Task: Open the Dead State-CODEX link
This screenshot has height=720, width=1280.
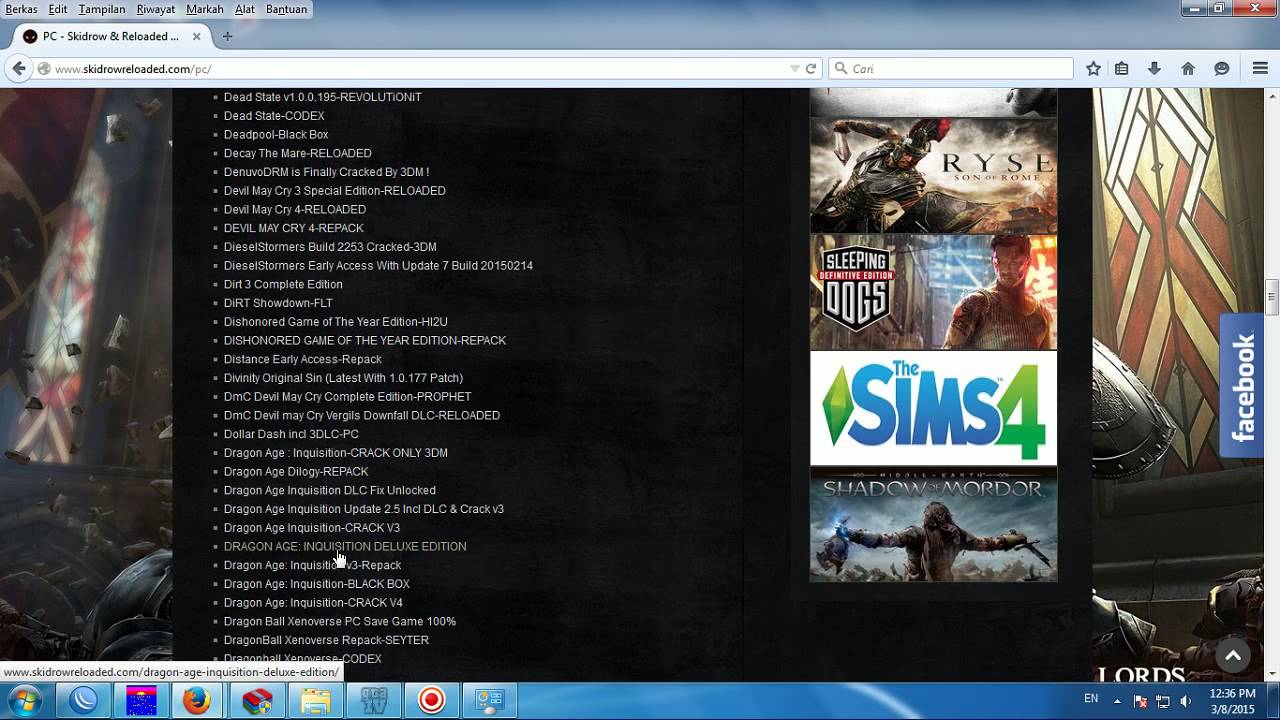Action: coord(274,116)
